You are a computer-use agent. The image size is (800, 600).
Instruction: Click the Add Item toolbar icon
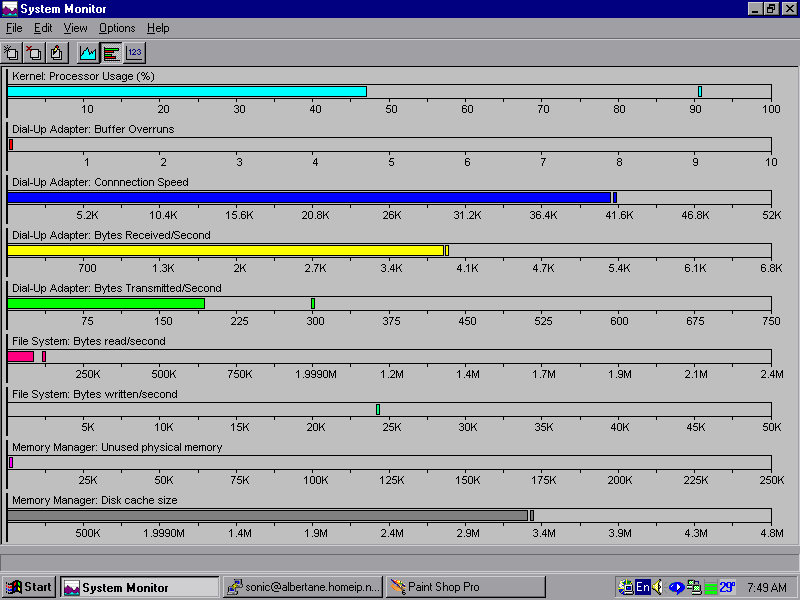pyautogui.click(x=12, y=53)
